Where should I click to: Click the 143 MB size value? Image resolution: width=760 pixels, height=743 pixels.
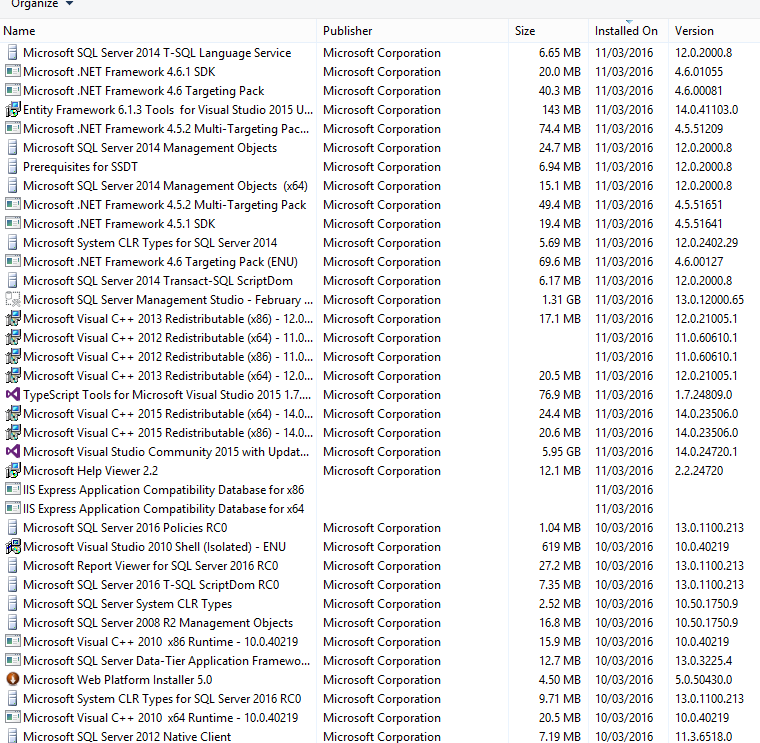561,110
